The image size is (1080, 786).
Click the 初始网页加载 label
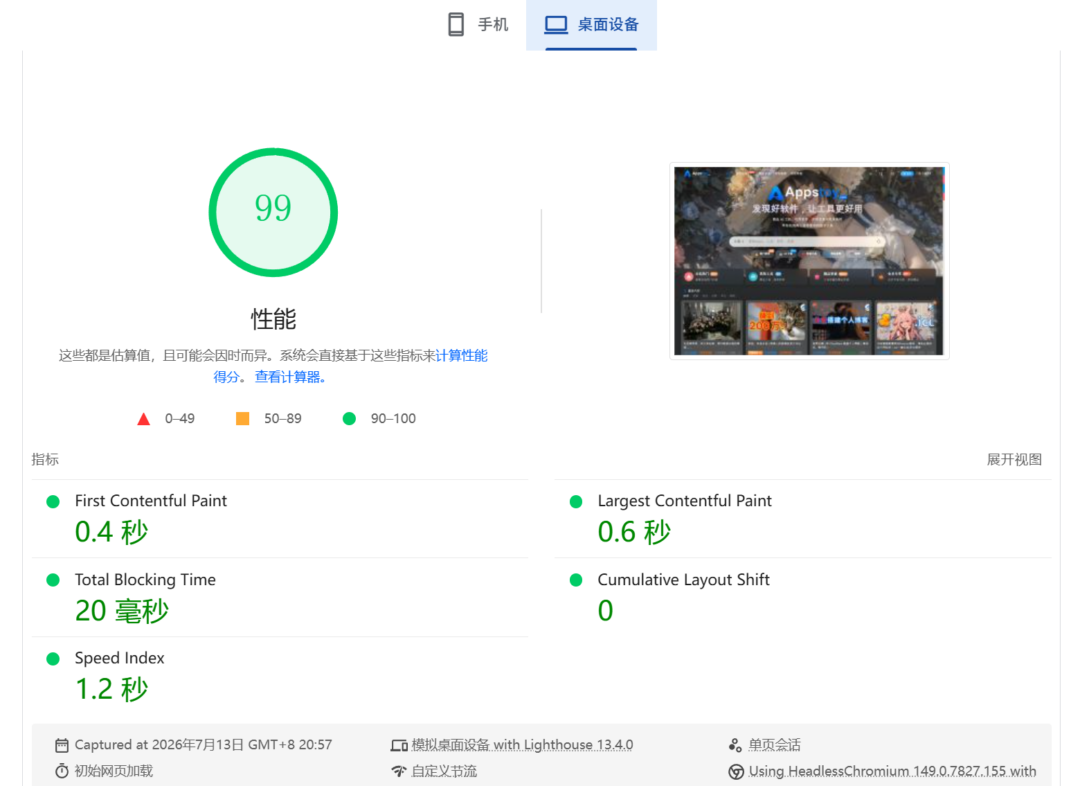pos(114,771)
